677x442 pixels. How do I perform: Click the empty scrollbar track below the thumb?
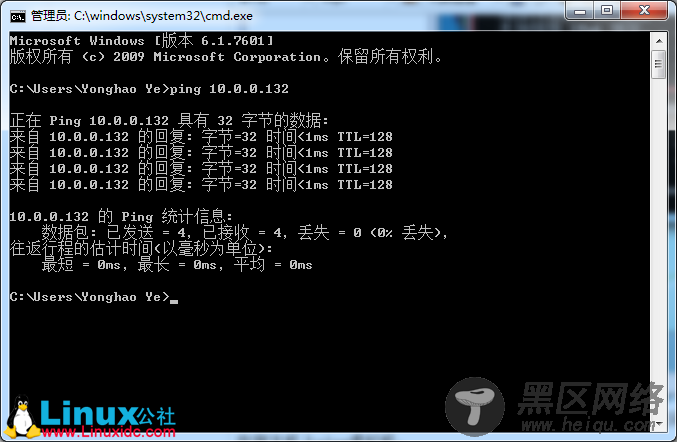click(x=658, y=246)
